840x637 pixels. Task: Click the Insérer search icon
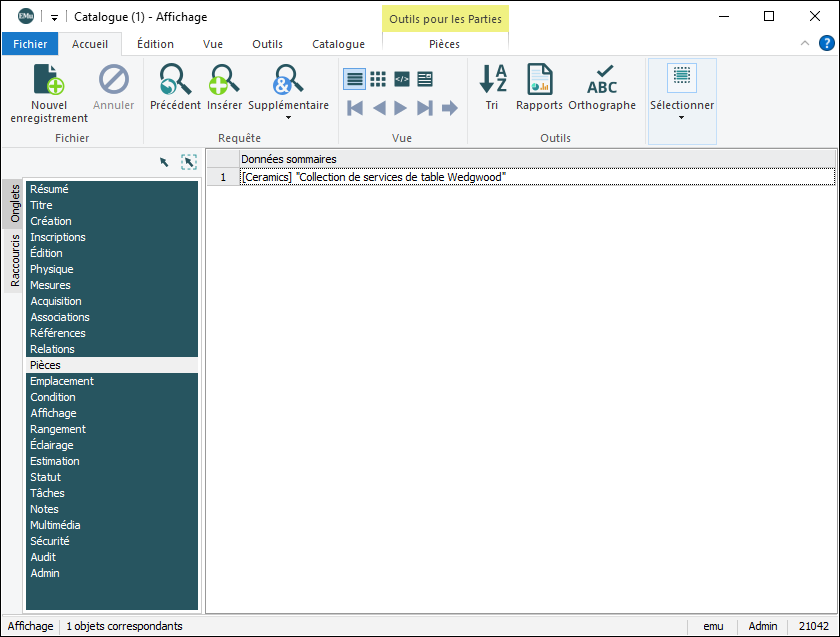224,79
